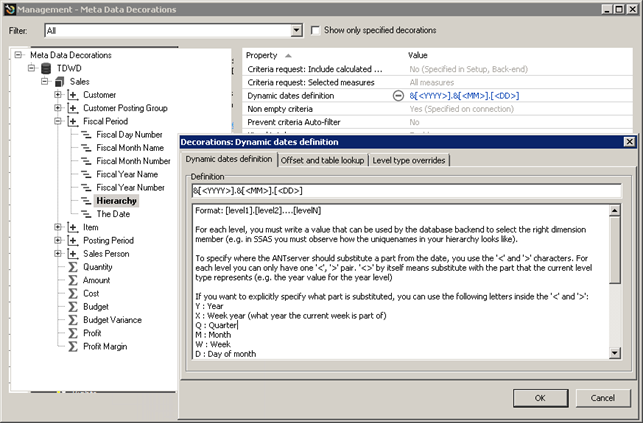This screenshot has height=423, width=643.
Task: Remove the Dynamic dates definition decoration (minus icon)
Action: [398, 96]
